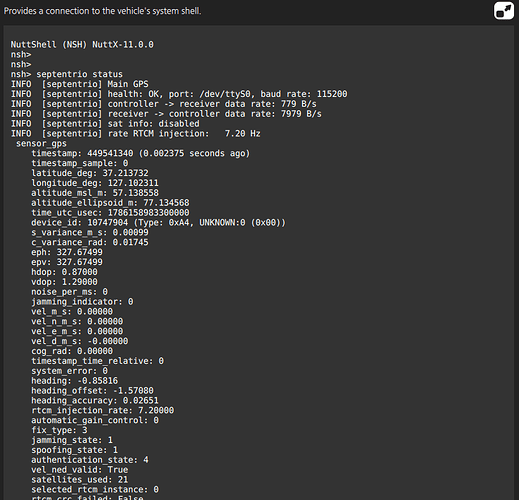Image resolution: width=519 pixels, height=500 pixels.
Task: Click the 'vel_ned_valid: True' line
Action: tap(80, 470)
